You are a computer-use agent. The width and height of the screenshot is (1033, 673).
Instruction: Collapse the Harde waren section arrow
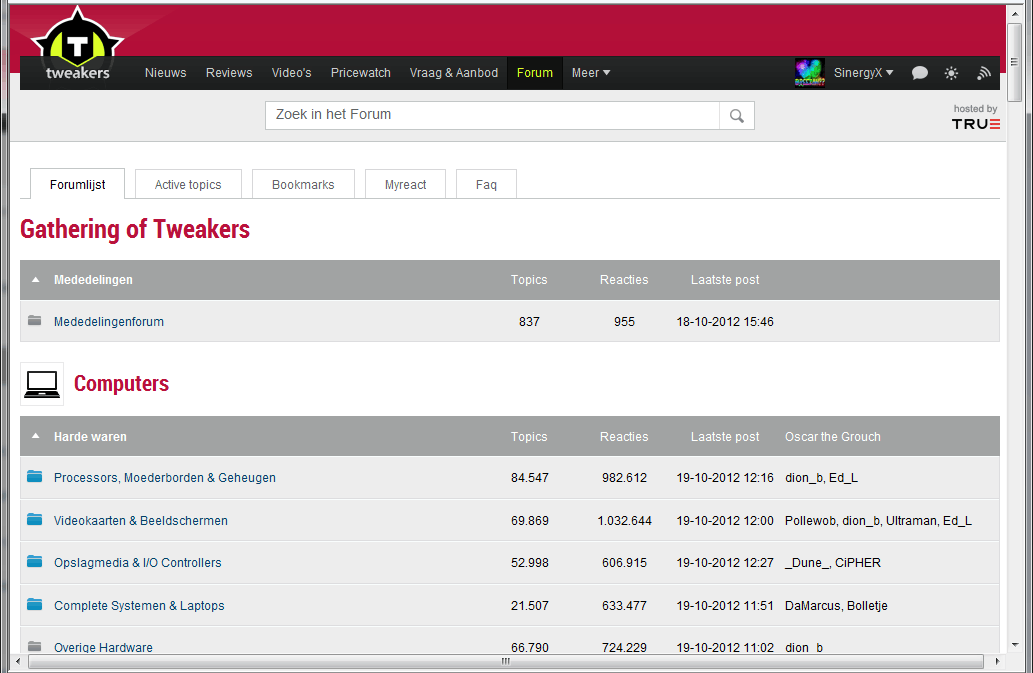tap(36, 436)
